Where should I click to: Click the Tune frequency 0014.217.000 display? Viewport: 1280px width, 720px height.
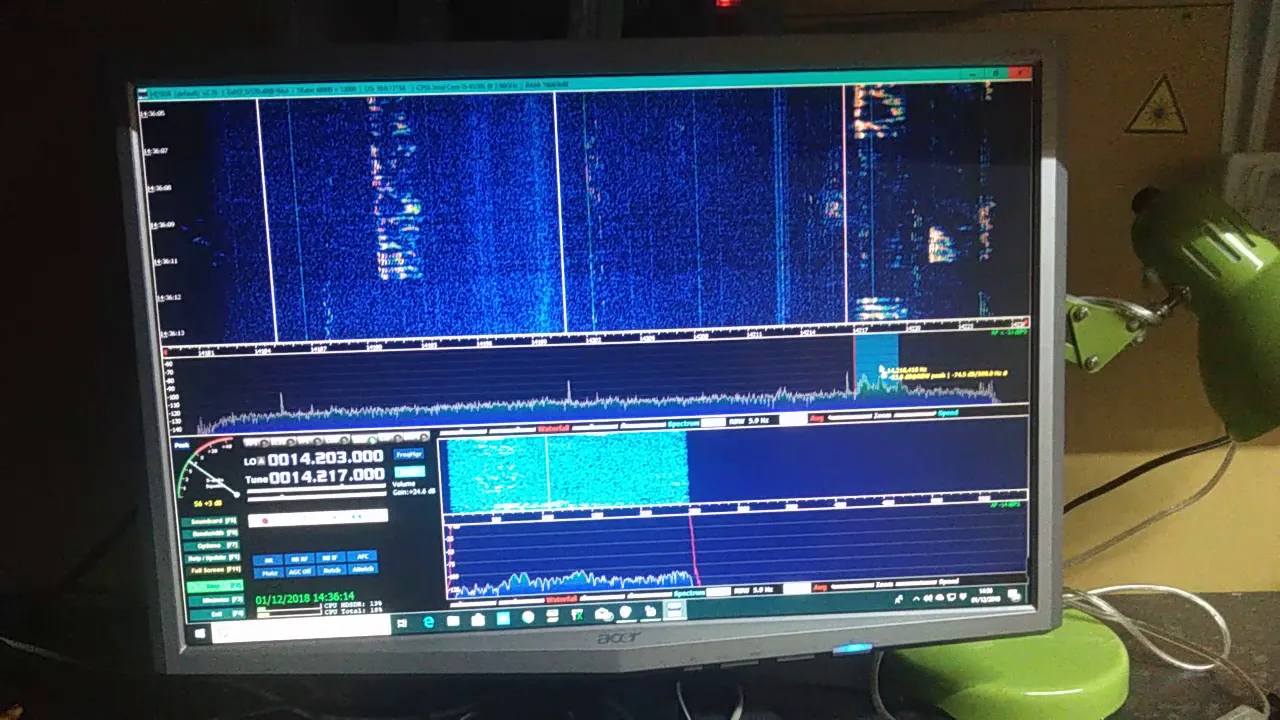pos(327,477)
